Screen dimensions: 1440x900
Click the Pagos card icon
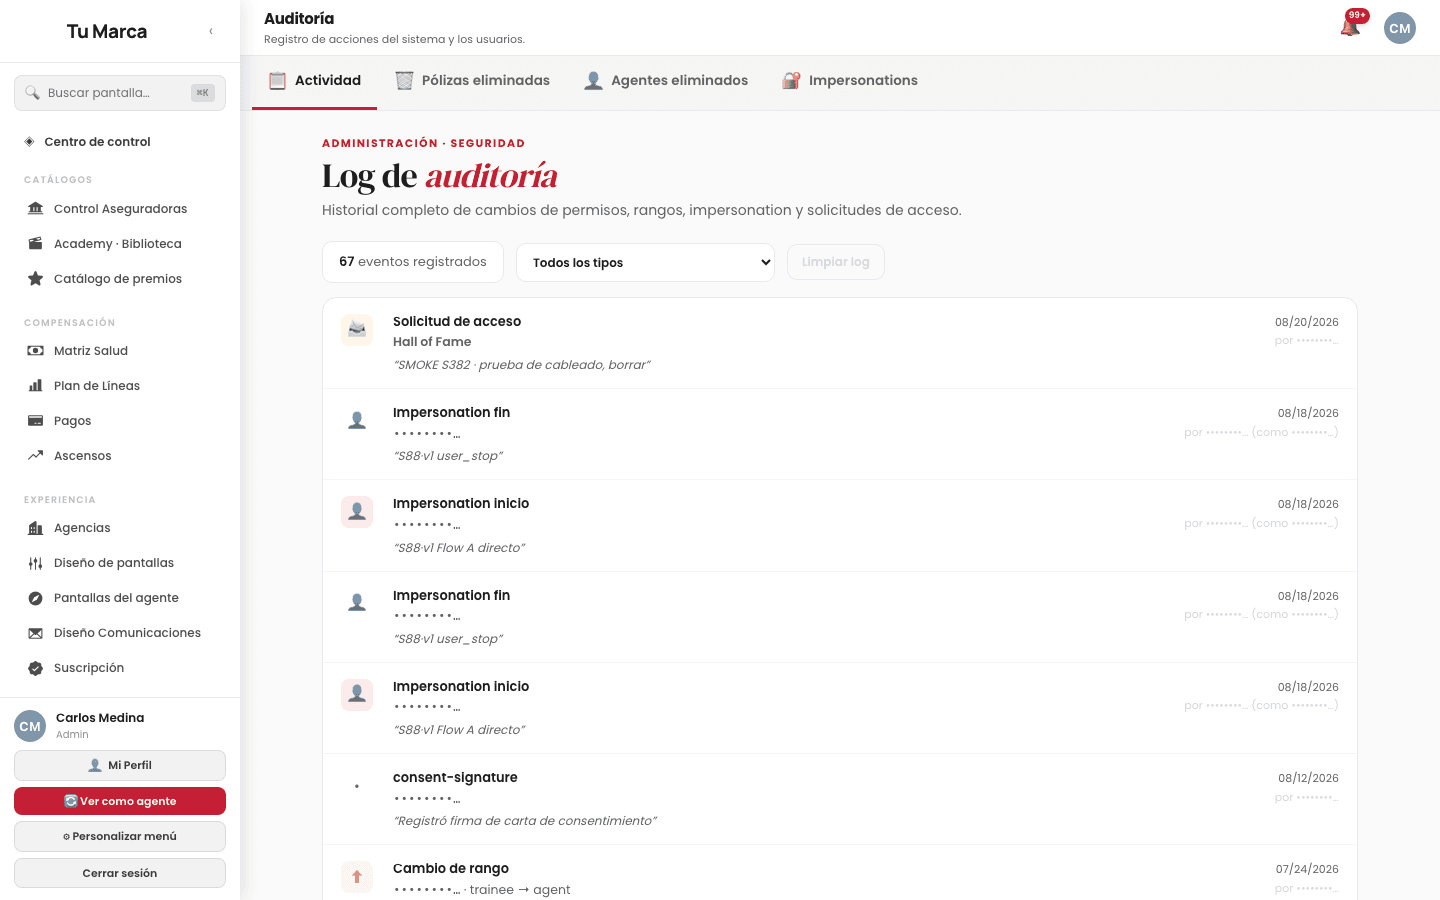click(x=36, y=421)
